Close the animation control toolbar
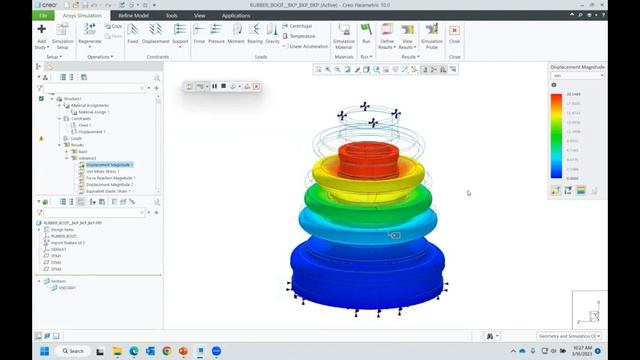Screen dimensions: 640x360 pos(256,86)
